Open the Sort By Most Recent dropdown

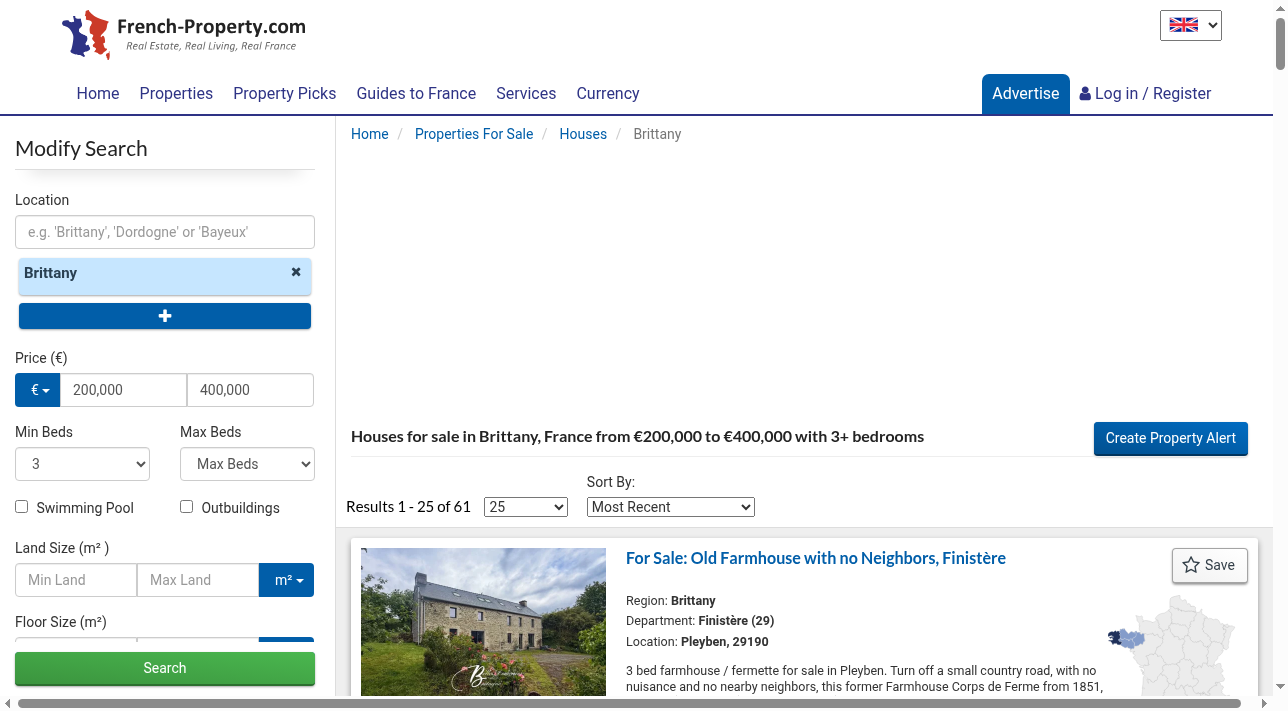click(x=671, y=507)
